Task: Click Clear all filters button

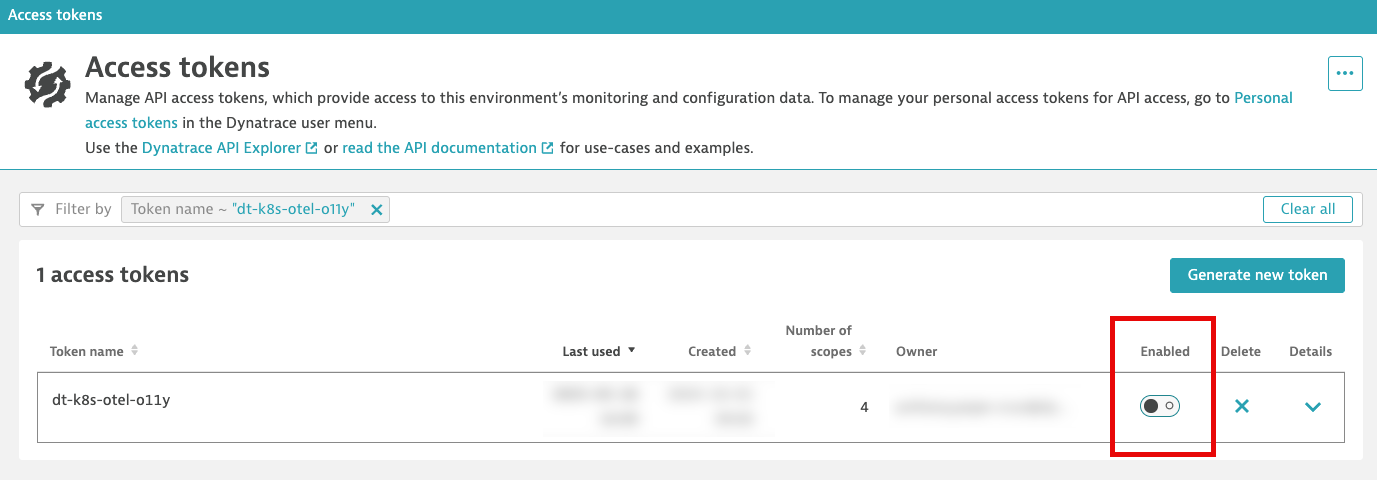Action: (1307, 209)
